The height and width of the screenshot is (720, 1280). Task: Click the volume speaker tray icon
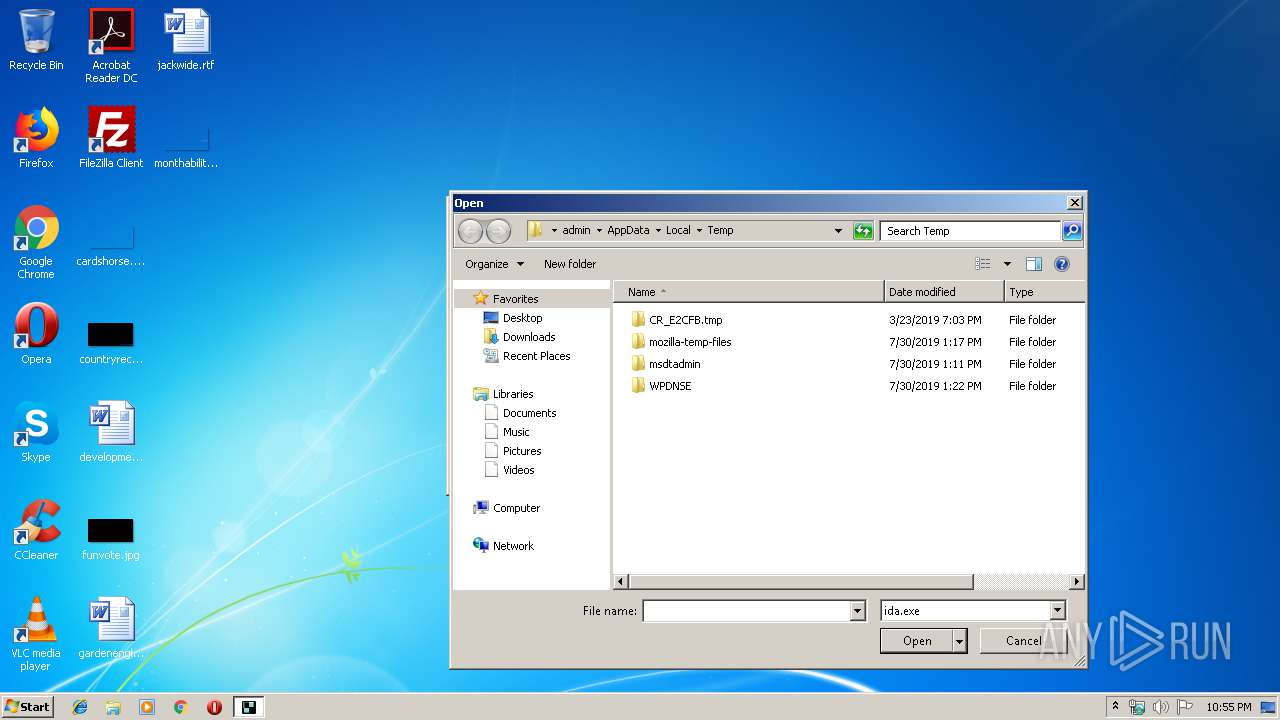pos(1161,707)
